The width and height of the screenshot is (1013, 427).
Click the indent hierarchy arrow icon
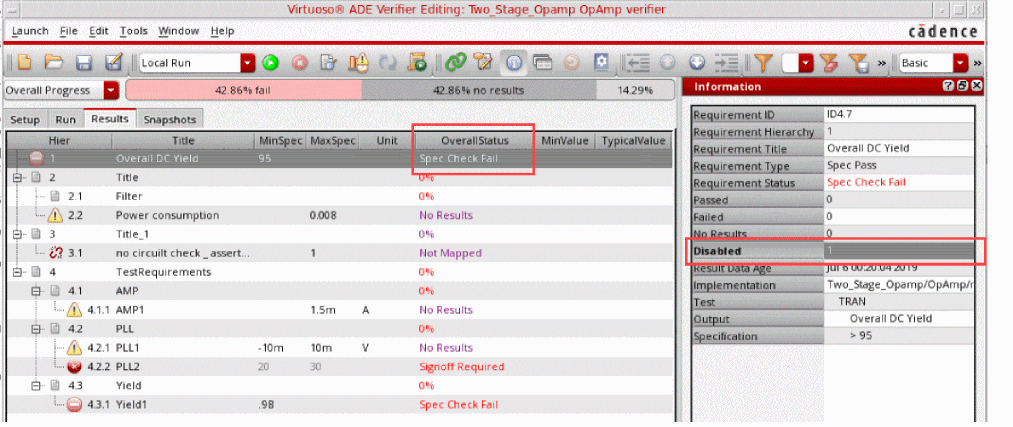[x=726, y=63]
